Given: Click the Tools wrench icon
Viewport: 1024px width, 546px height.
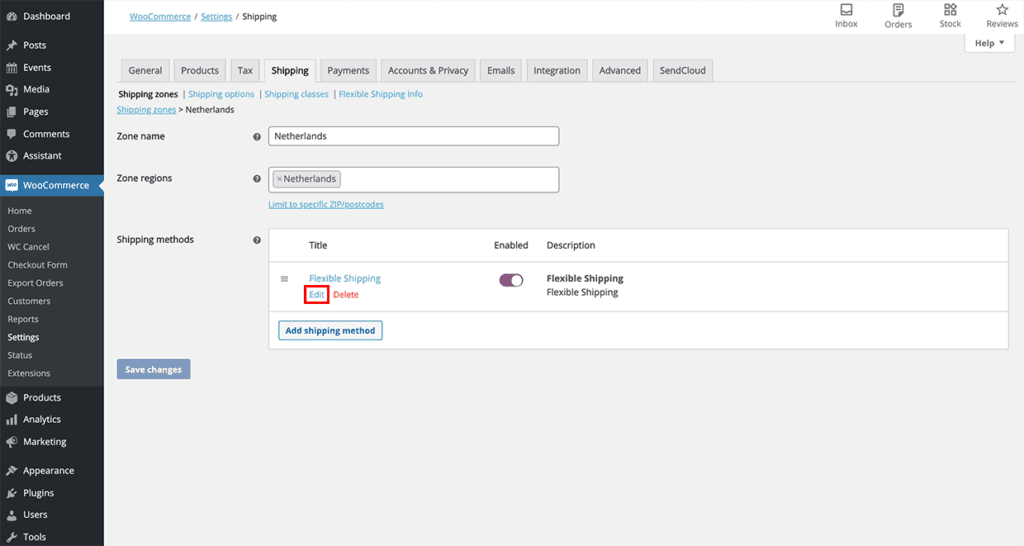Looking at the screenshot, I should tap(12, 537).
